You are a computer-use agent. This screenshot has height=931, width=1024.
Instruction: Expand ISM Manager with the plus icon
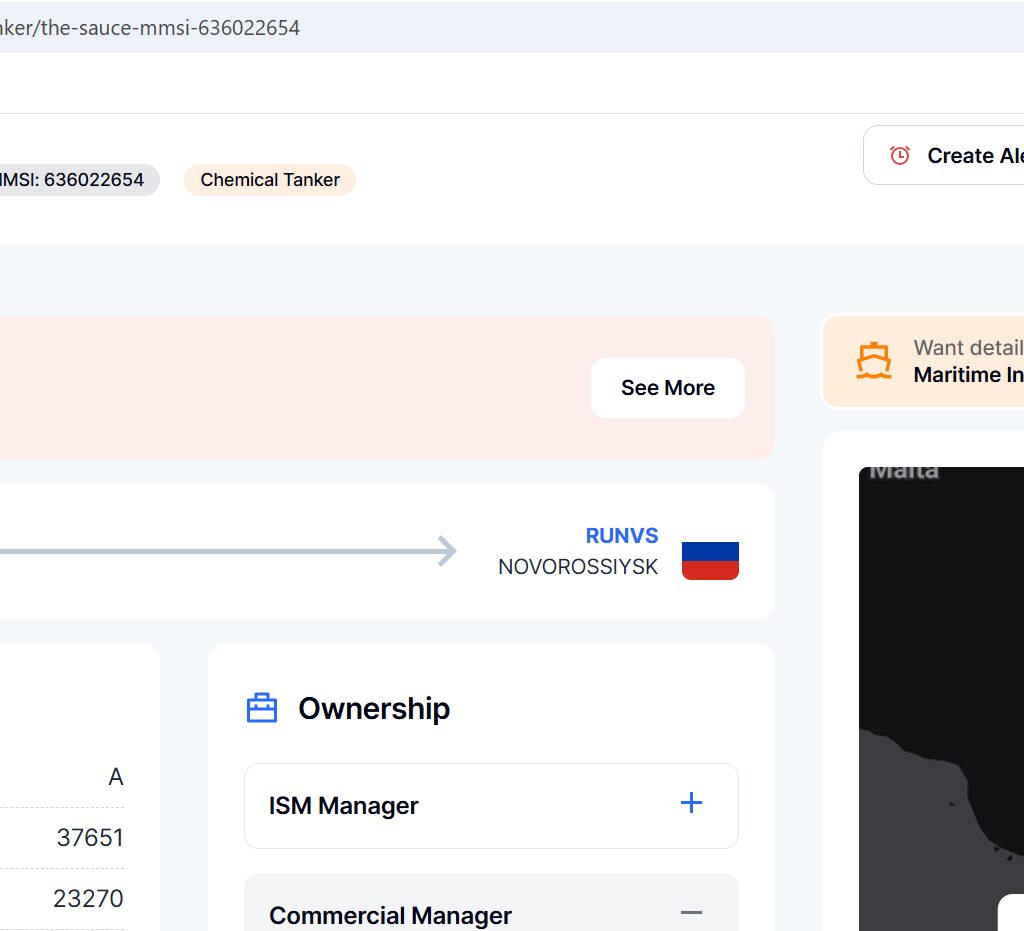tap(691, 803)
